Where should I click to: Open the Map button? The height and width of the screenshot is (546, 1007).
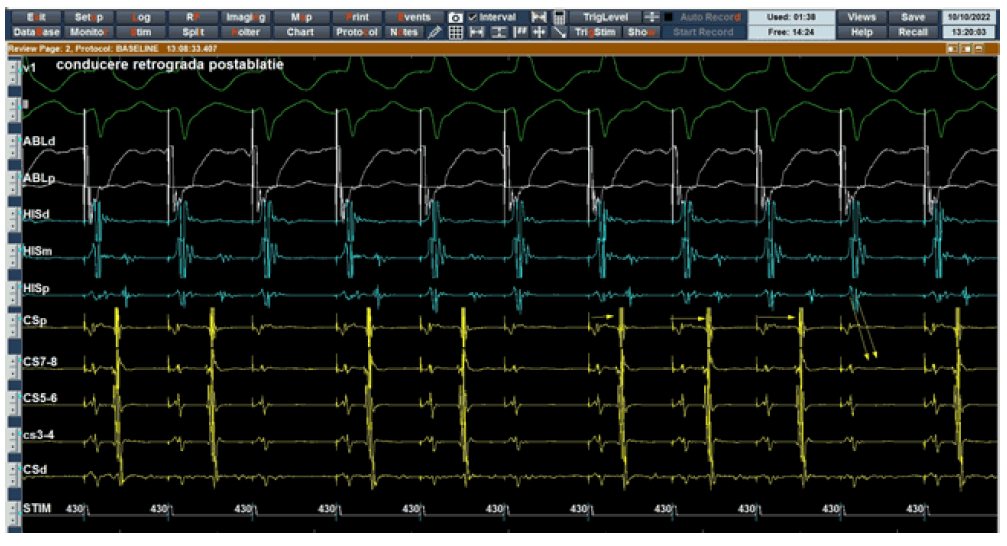(301, 17)
